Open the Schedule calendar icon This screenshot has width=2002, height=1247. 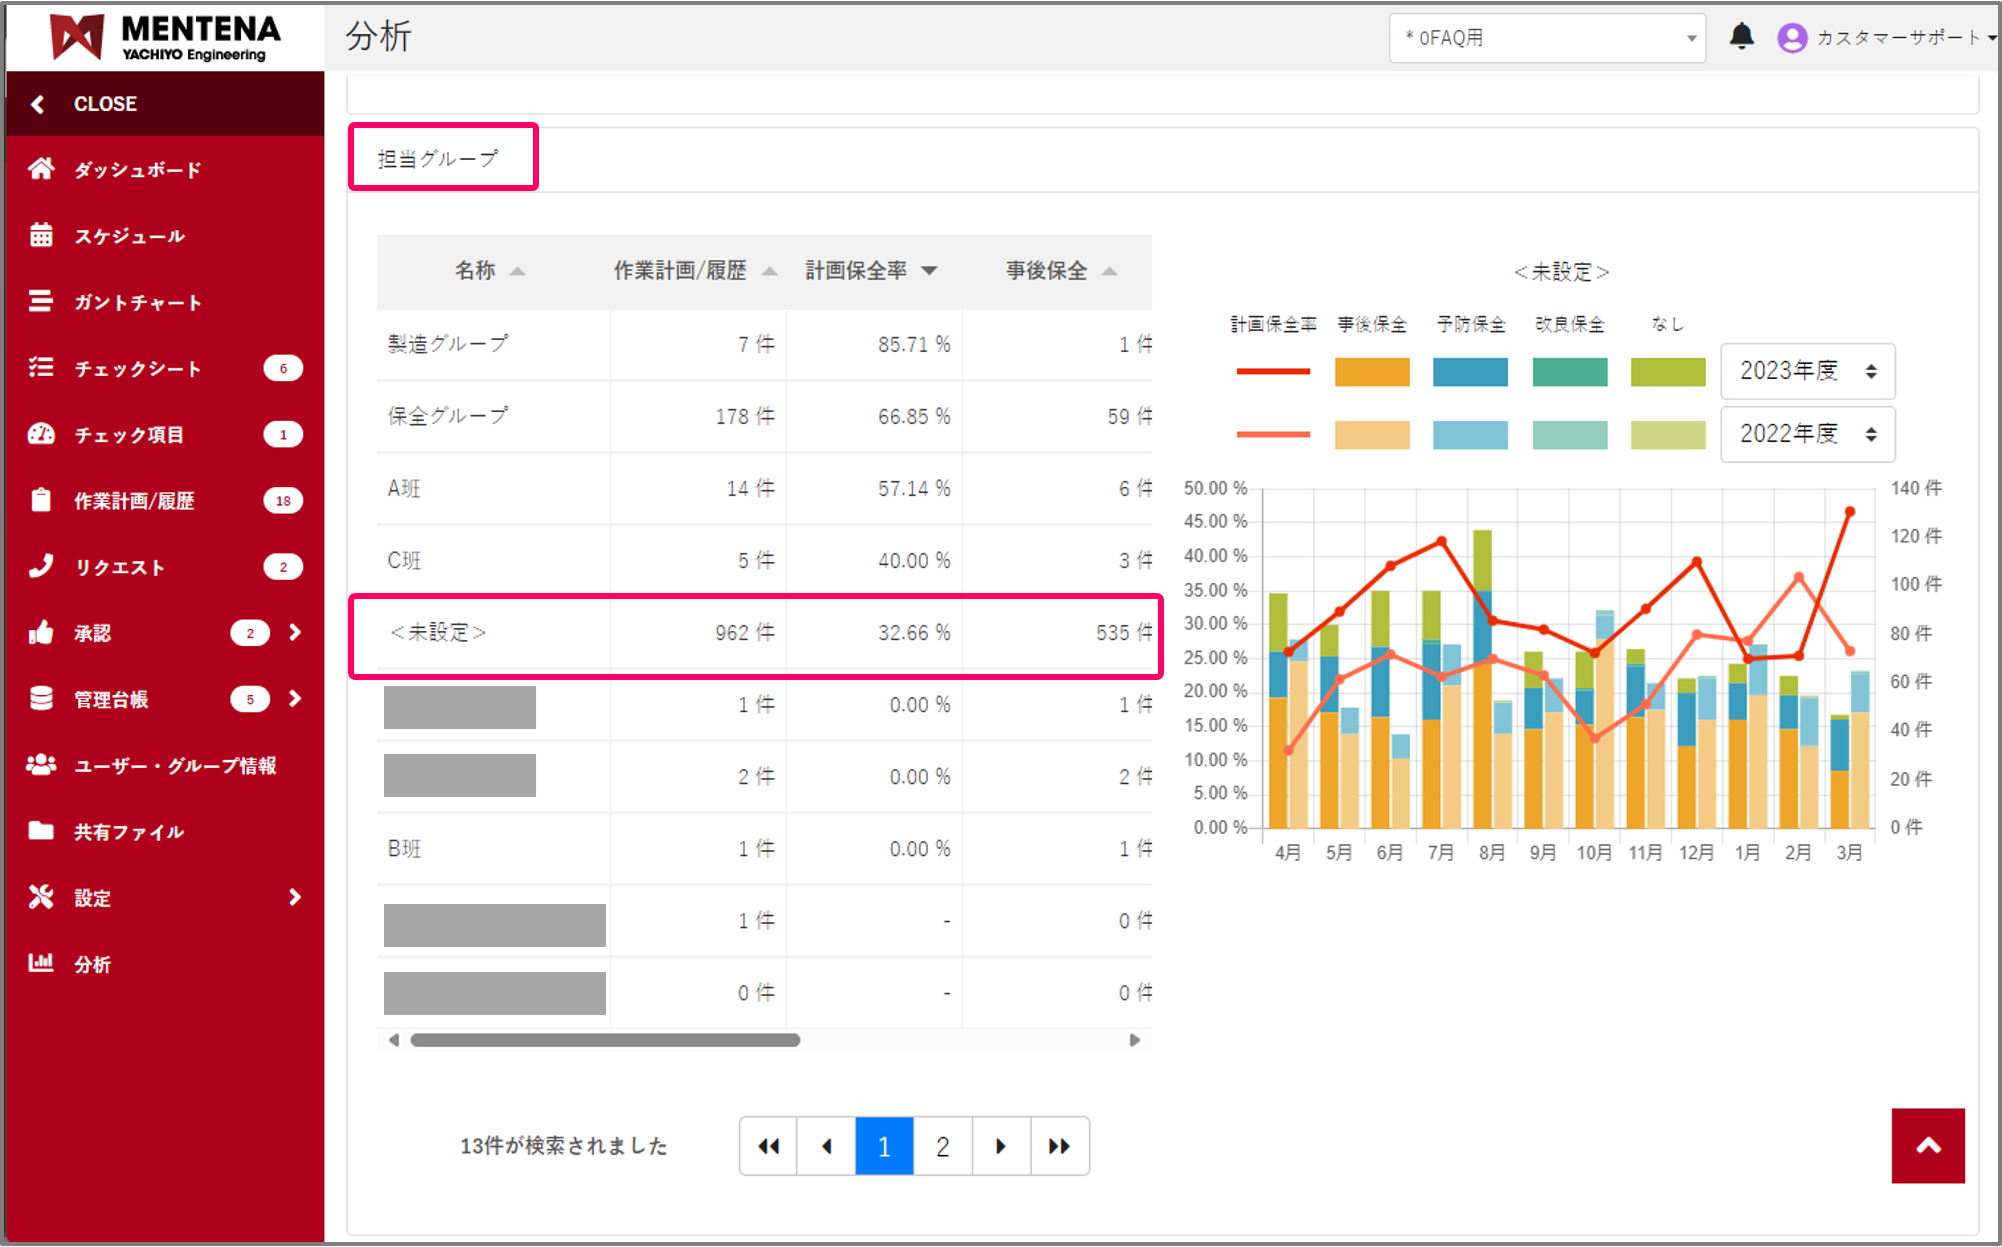[x=41, y=235]
